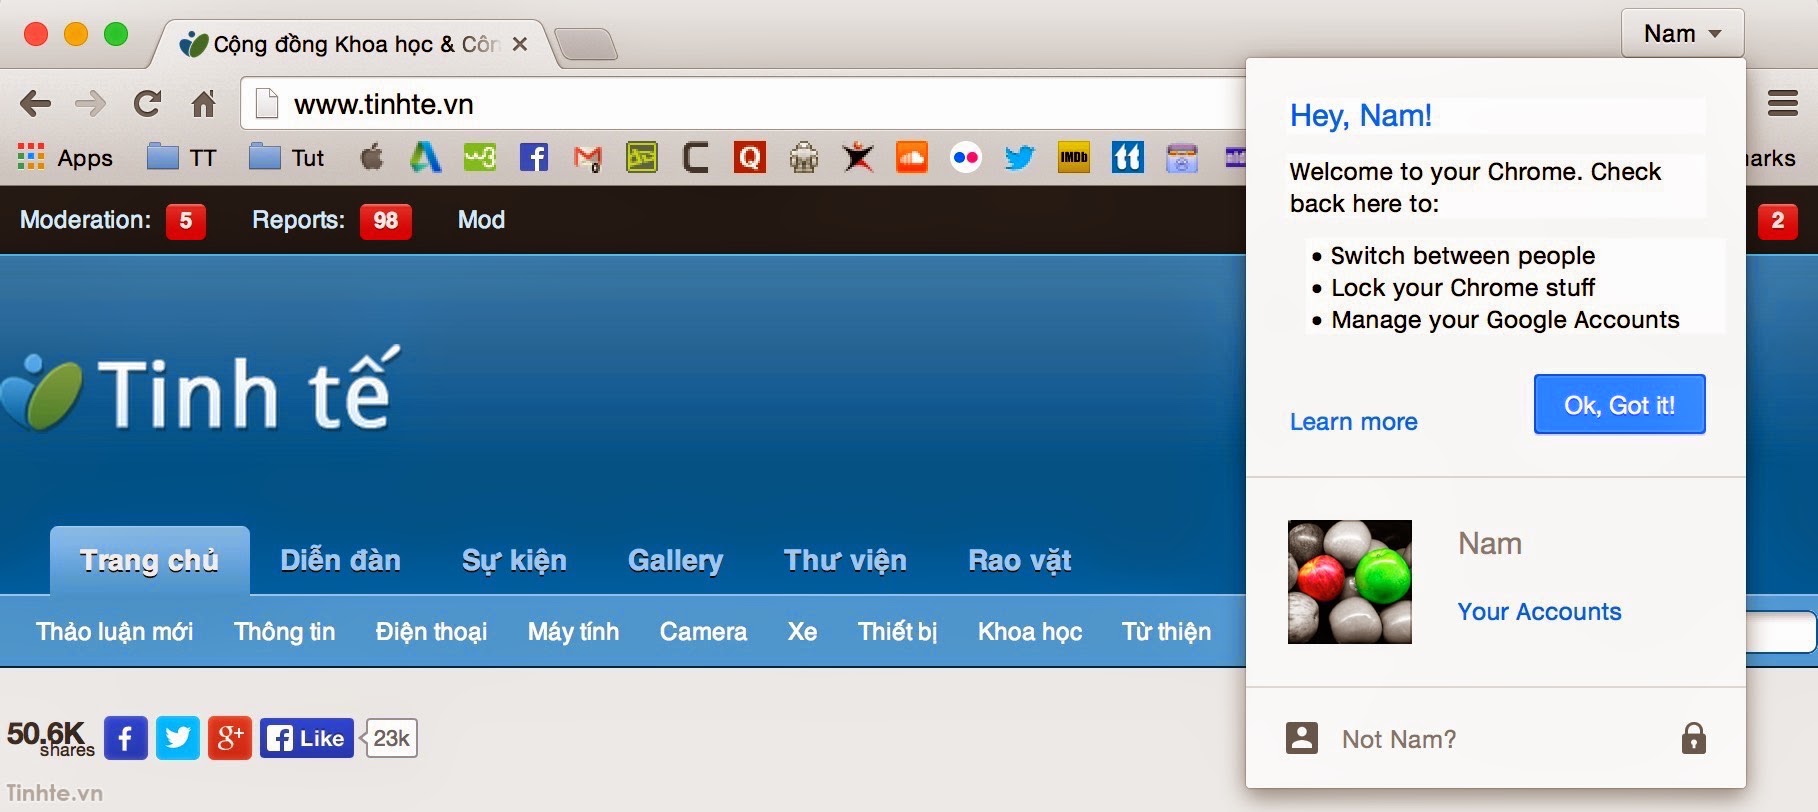Open the Apple bookmark icon
This screenshot has width=1818, height=812.
click(372, 157)
